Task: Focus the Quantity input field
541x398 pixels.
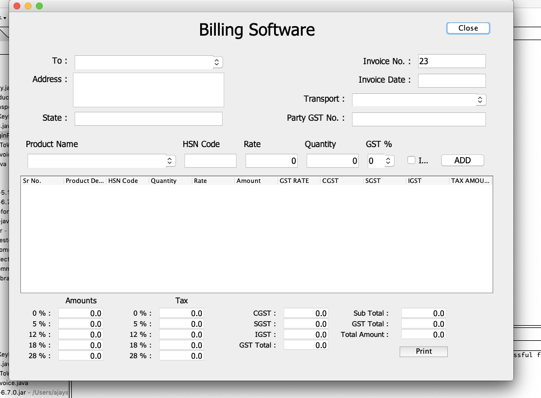Action: 333,161
